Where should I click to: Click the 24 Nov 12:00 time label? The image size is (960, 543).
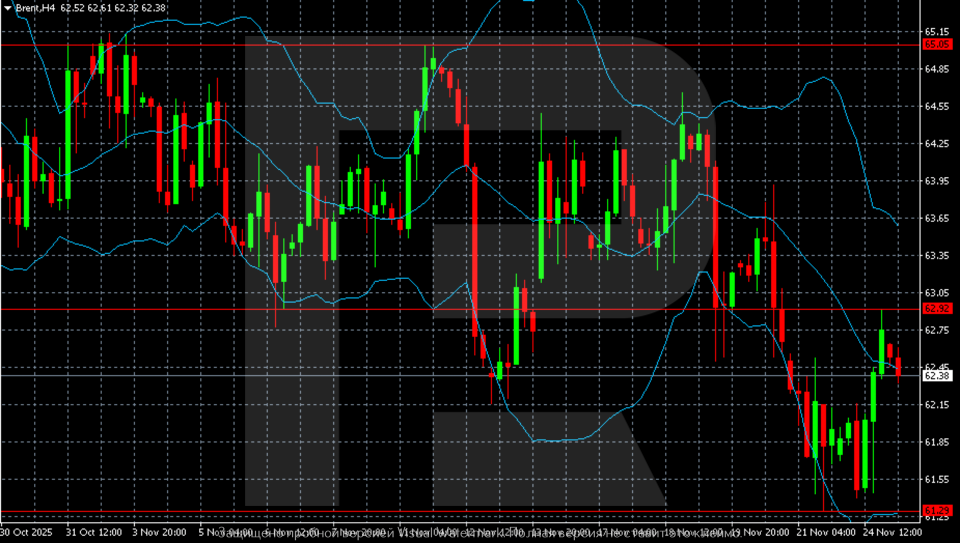pos(888,533)
